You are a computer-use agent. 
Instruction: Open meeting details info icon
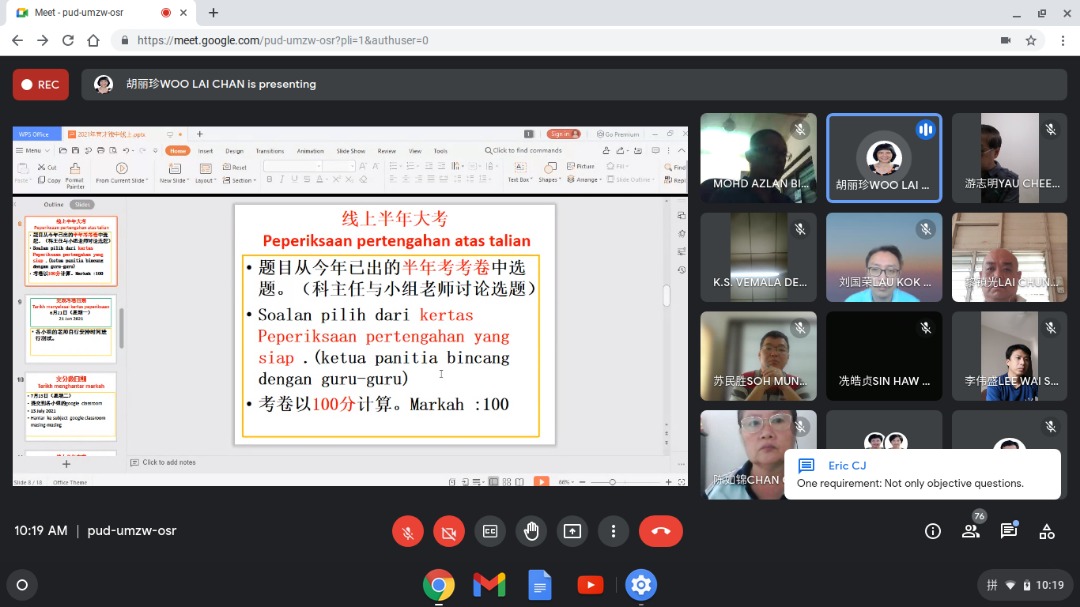coord(933,531)
